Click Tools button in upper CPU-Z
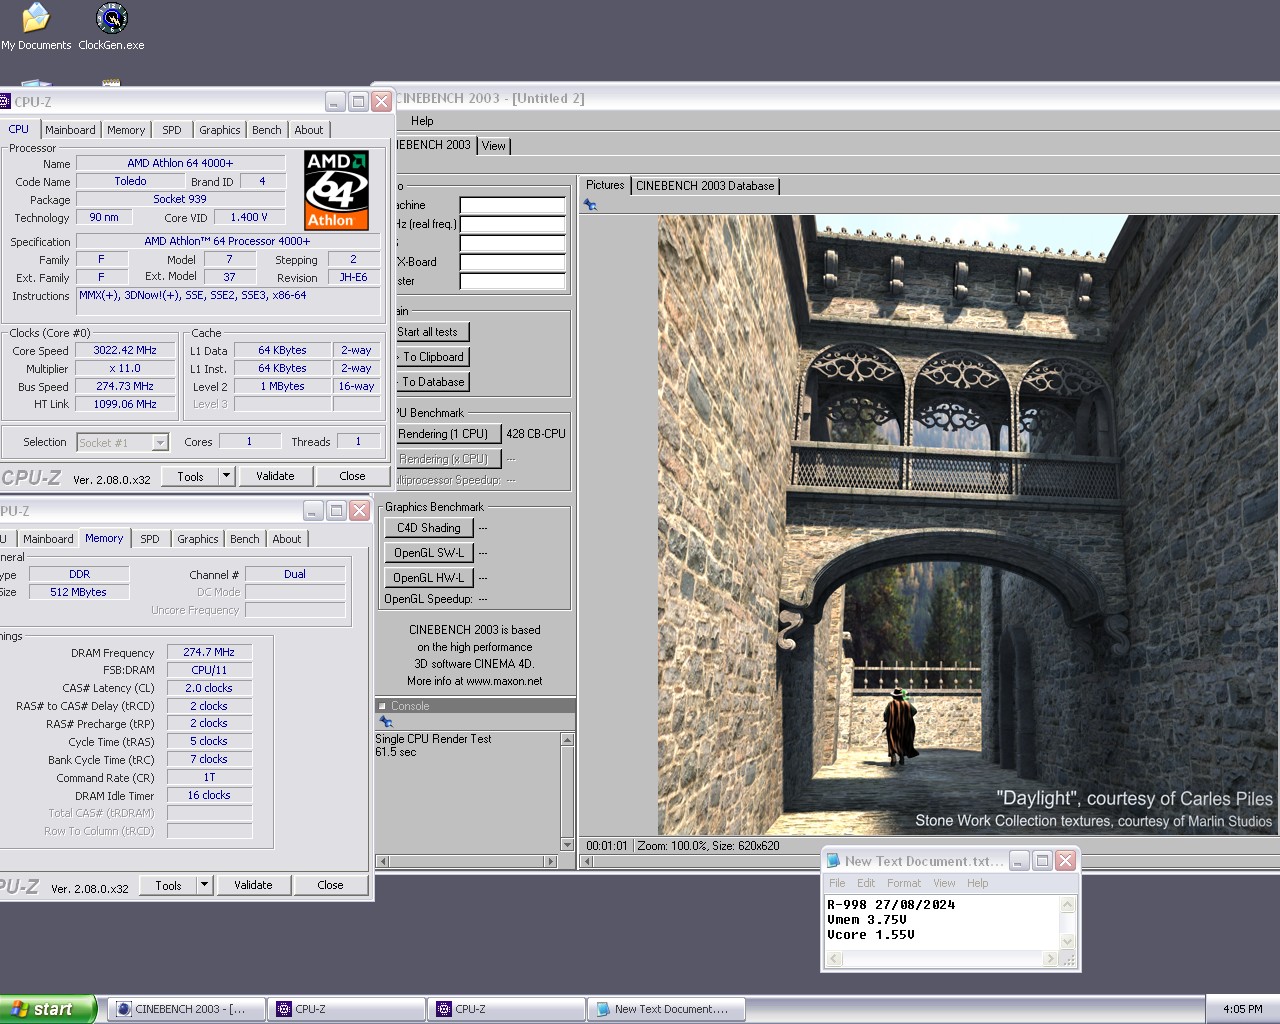1280x1024 pixels. pos(190,477)
